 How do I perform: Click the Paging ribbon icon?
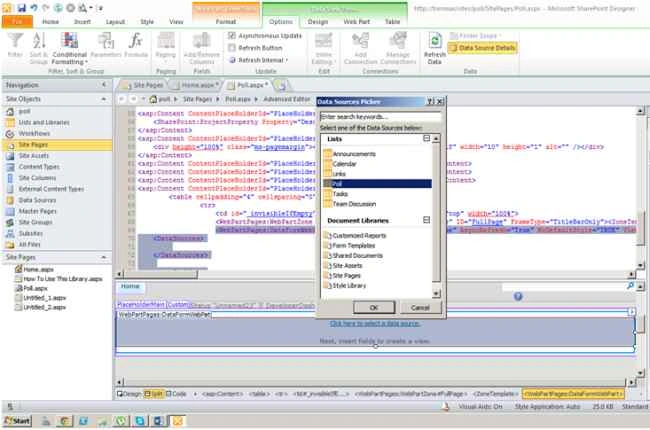tap(166, 46)
